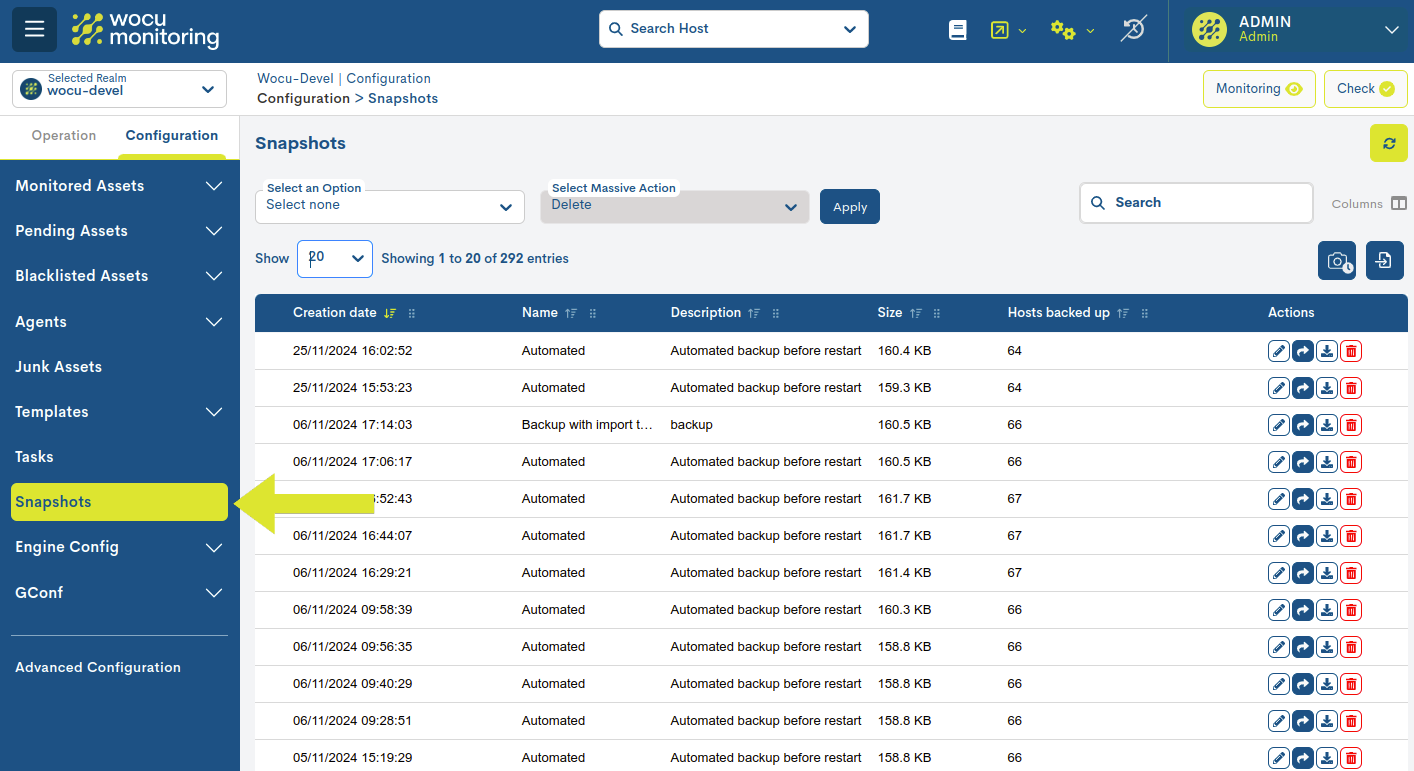Image resolution: width=1414 pixels, height=771 pixels.
Task: Click the Check status badge
Action: 1365,88
